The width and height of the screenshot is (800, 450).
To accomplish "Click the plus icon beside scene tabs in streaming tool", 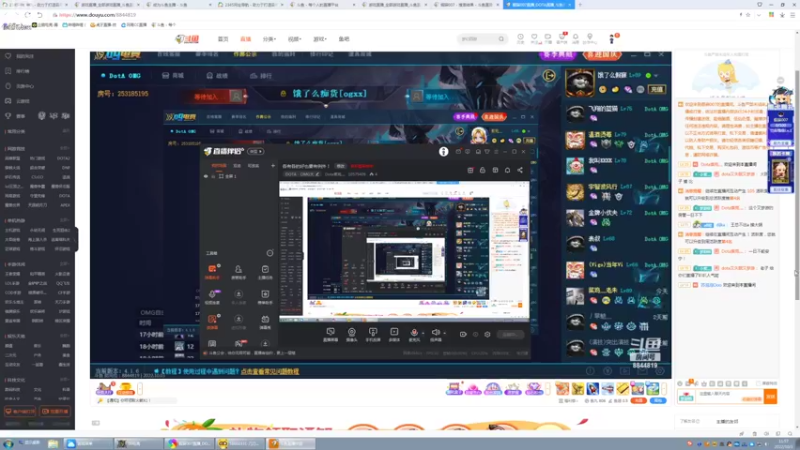I will (x=273, y=165).
